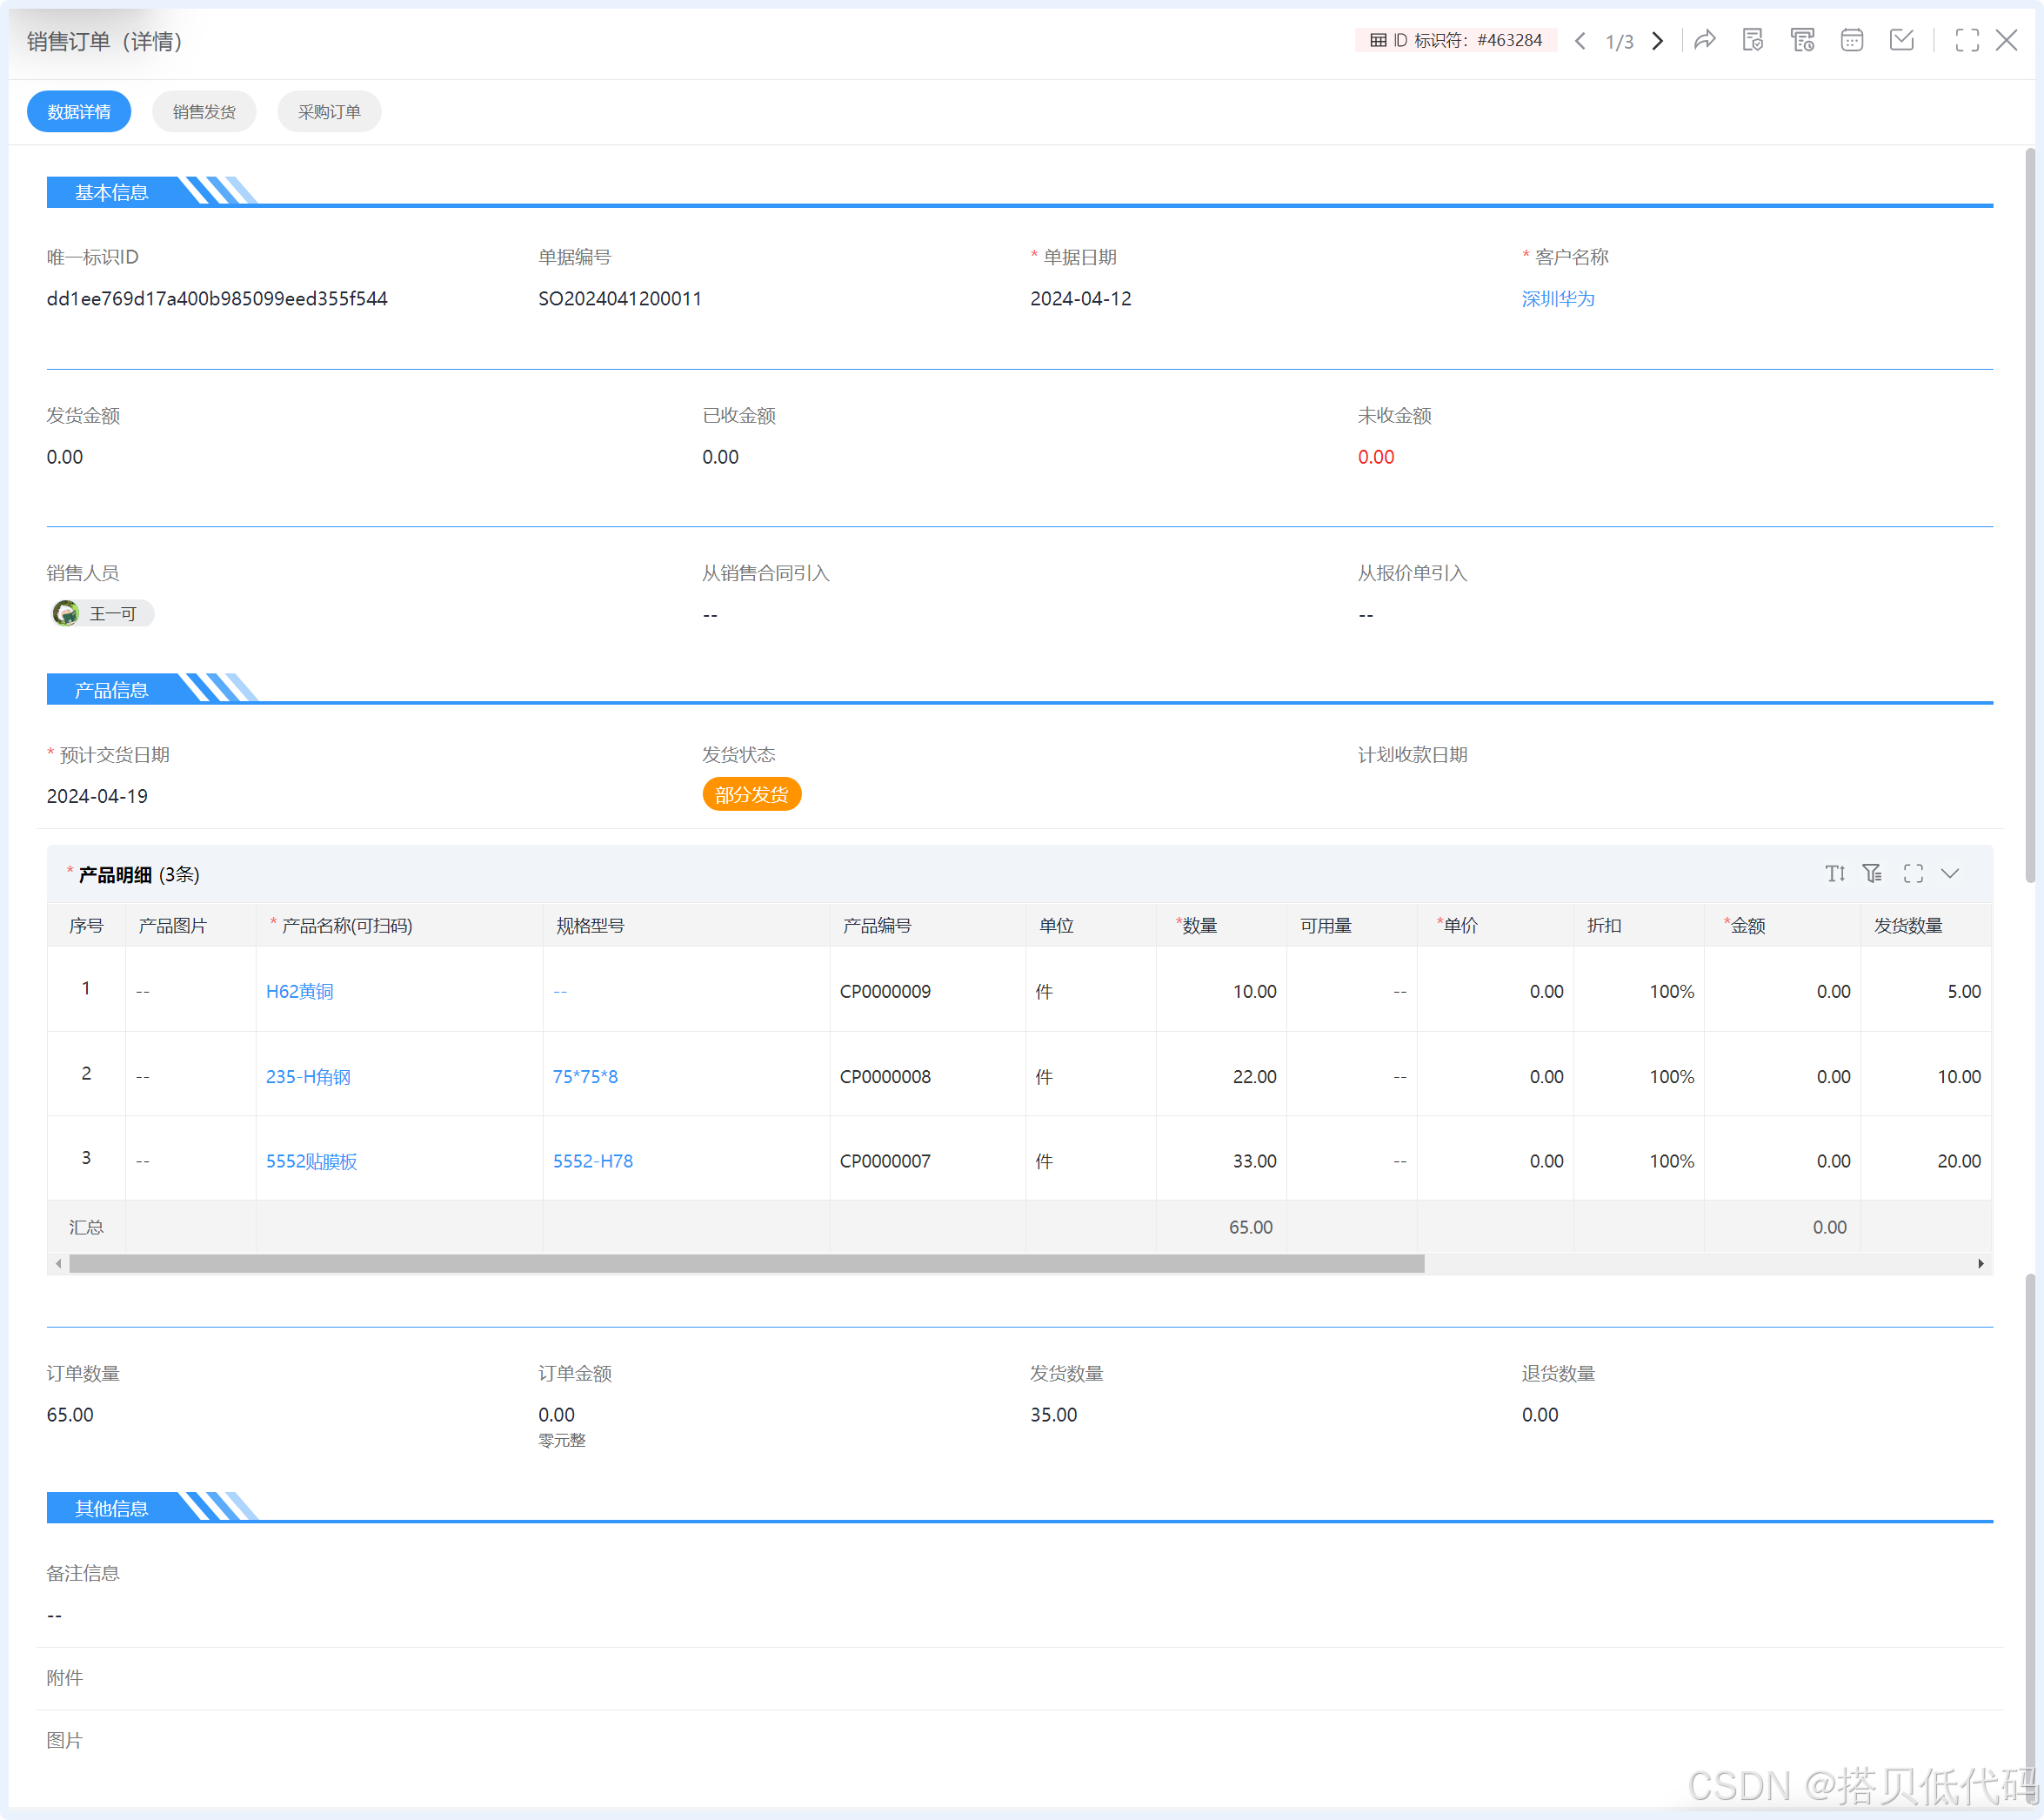Select the 数据详情 tab

[x=79, y=112]
